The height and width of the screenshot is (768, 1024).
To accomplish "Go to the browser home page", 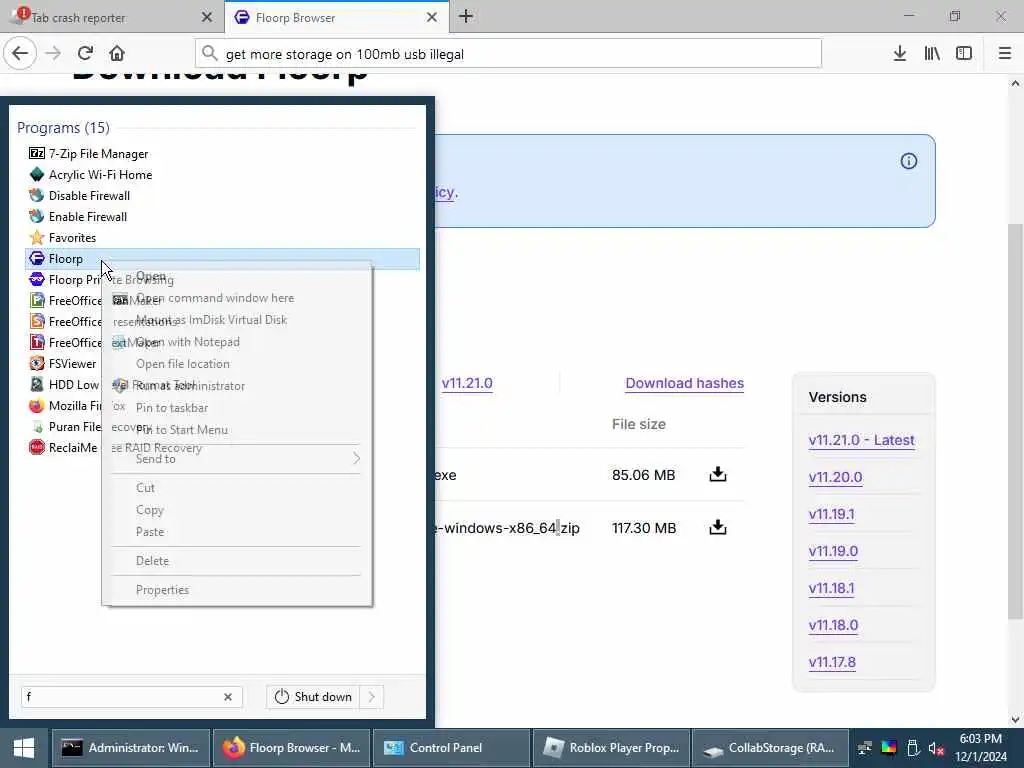I will pos(117,54).
